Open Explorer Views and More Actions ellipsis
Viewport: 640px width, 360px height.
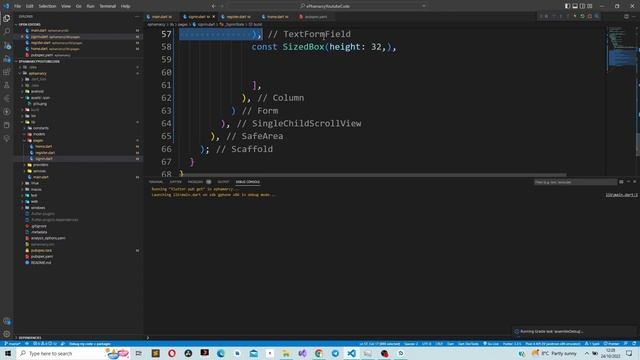pos(137,17)
